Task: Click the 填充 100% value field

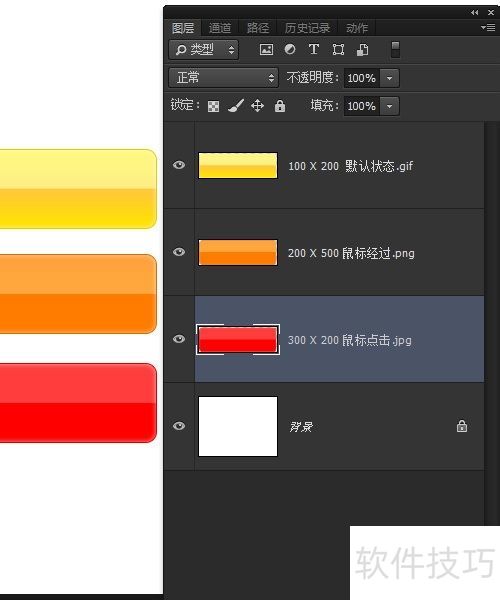Action: [x=362, y=106]
